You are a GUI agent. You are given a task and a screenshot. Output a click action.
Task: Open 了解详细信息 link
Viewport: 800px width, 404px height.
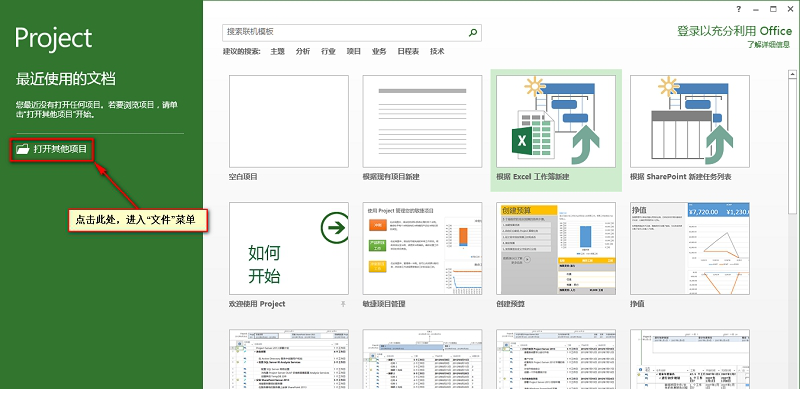click(769, 45)
